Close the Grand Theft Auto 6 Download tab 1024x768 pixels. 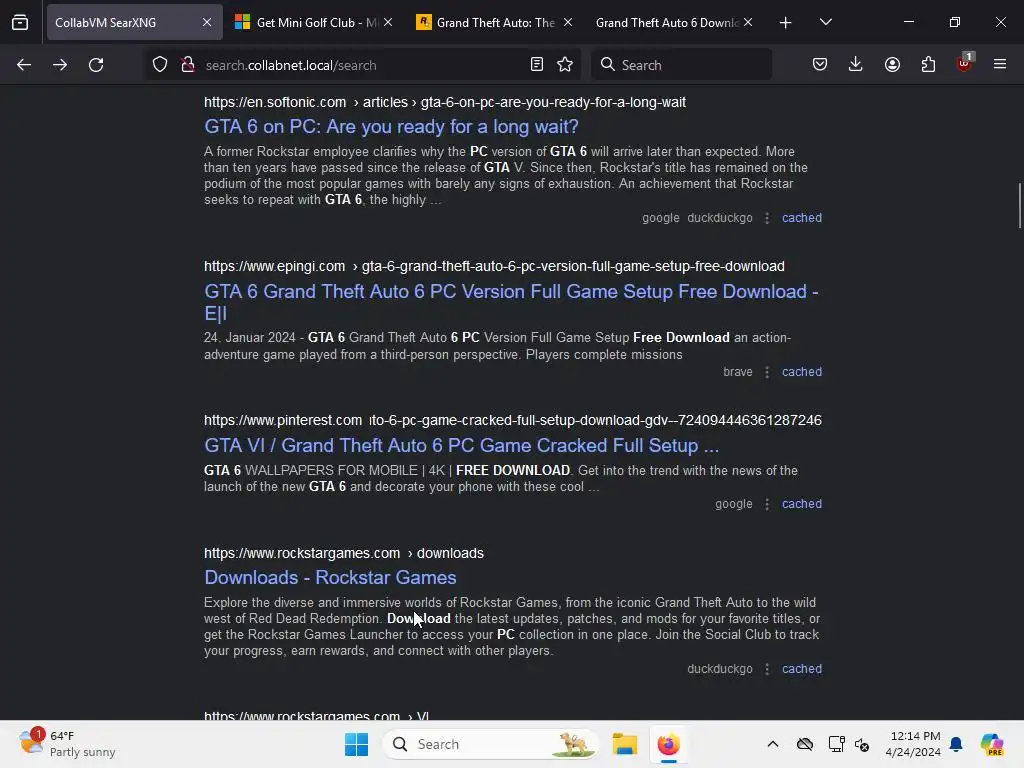(x=748, y=23)
